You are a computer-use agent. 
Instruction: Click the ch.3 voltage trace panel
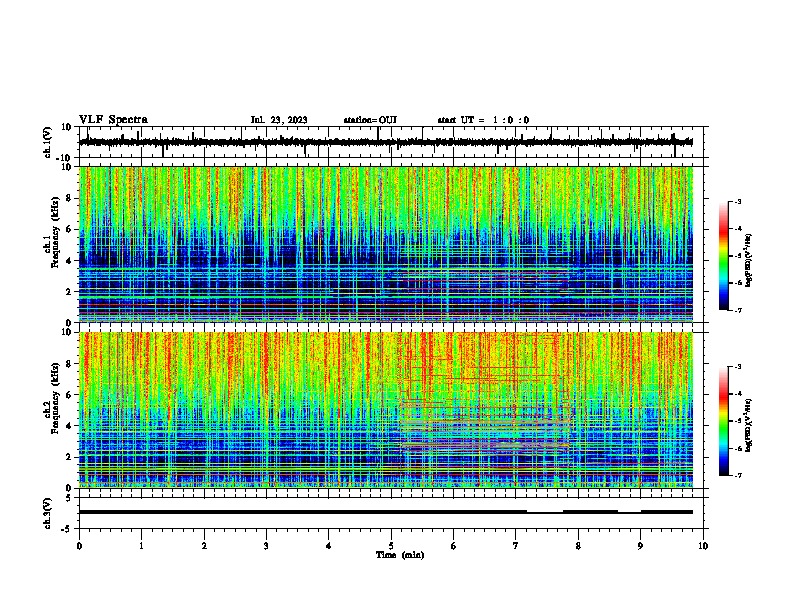[x=391, y=513]
